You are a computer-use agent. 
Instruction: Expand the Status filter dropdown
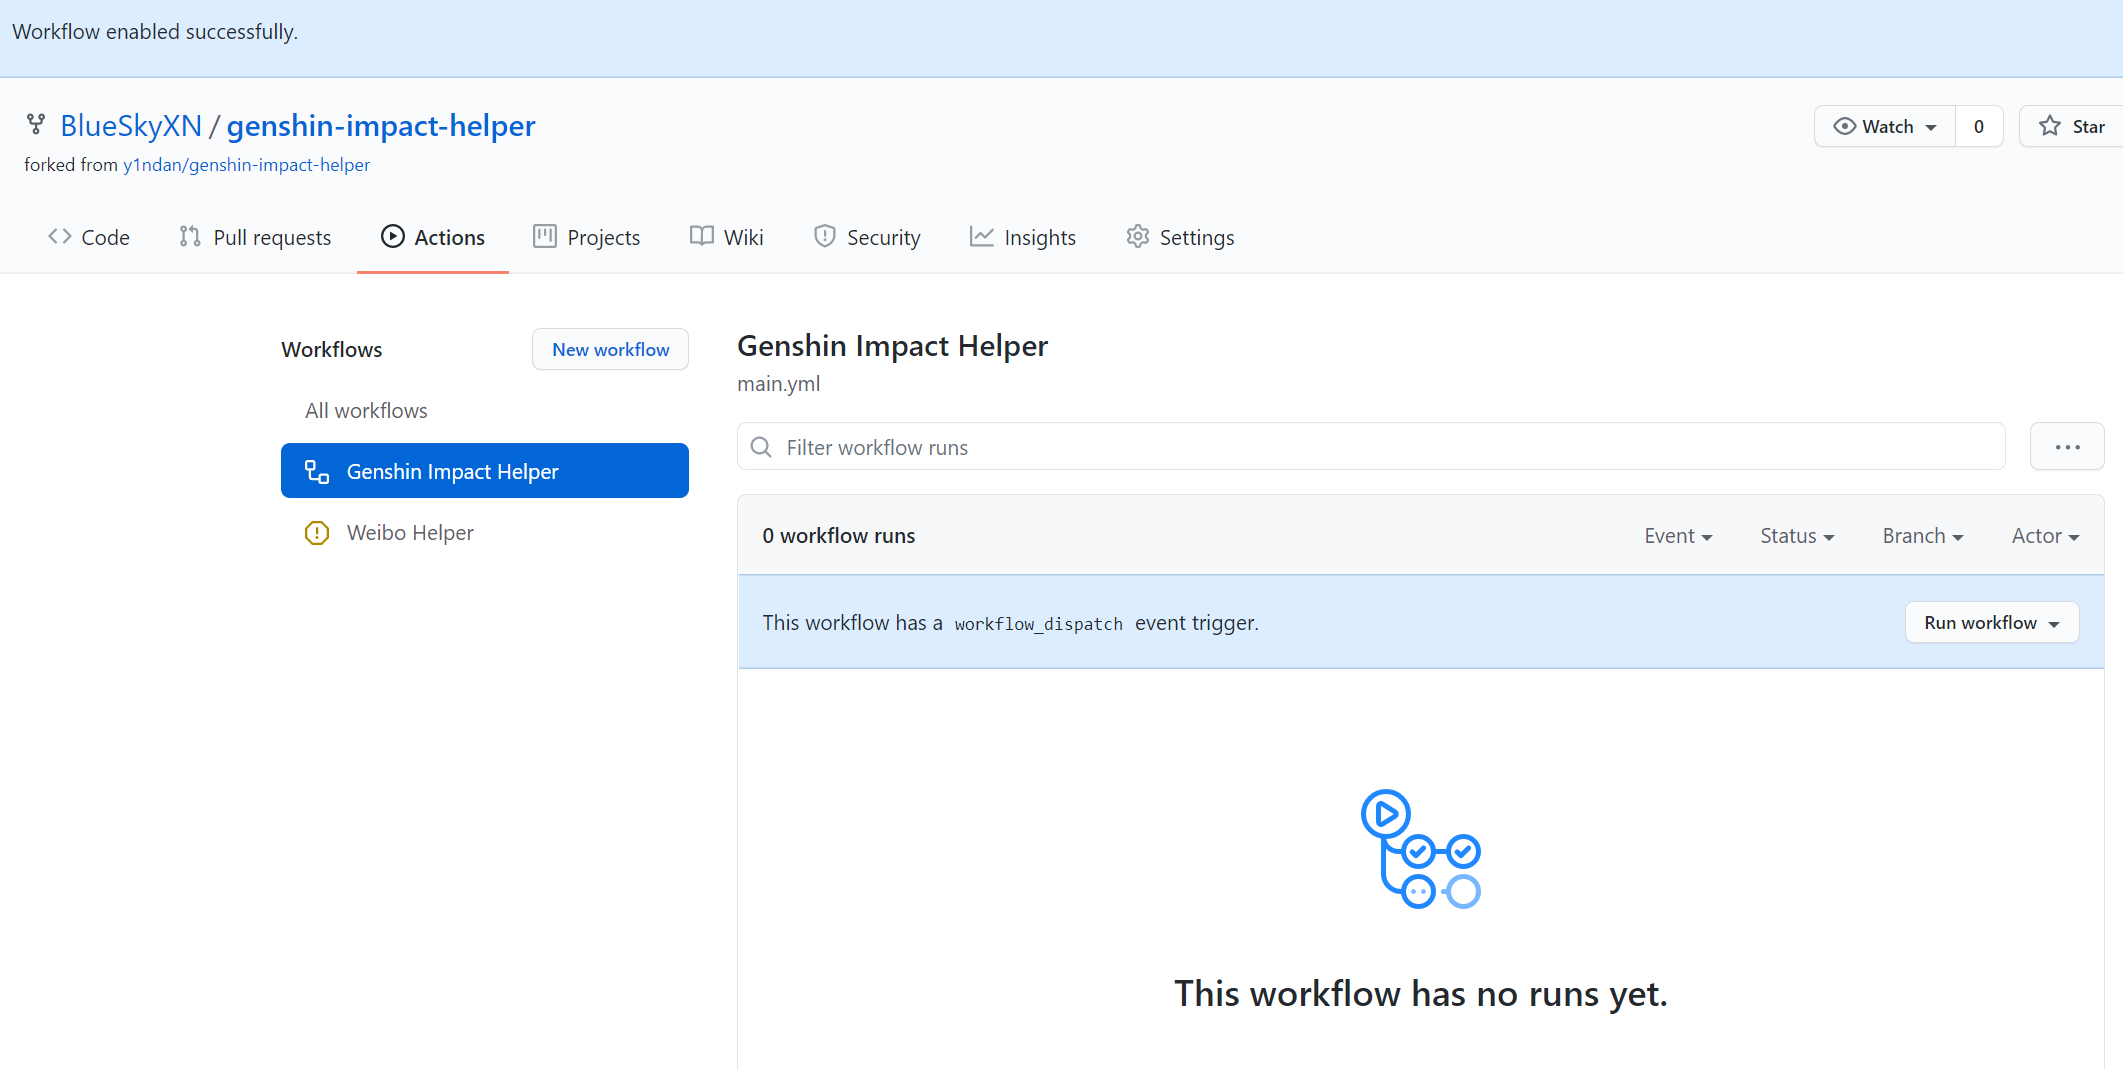1797,536
